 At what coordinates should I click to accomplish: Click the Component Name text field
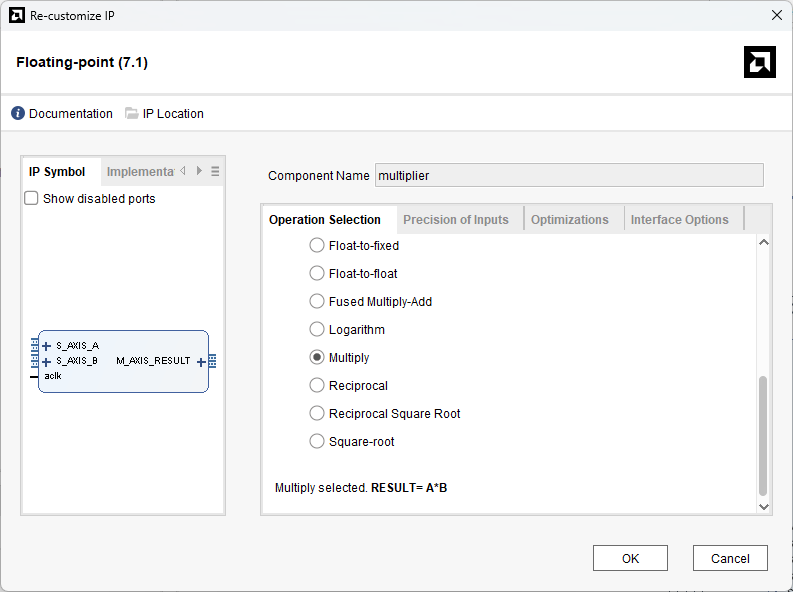pos(568,176)
